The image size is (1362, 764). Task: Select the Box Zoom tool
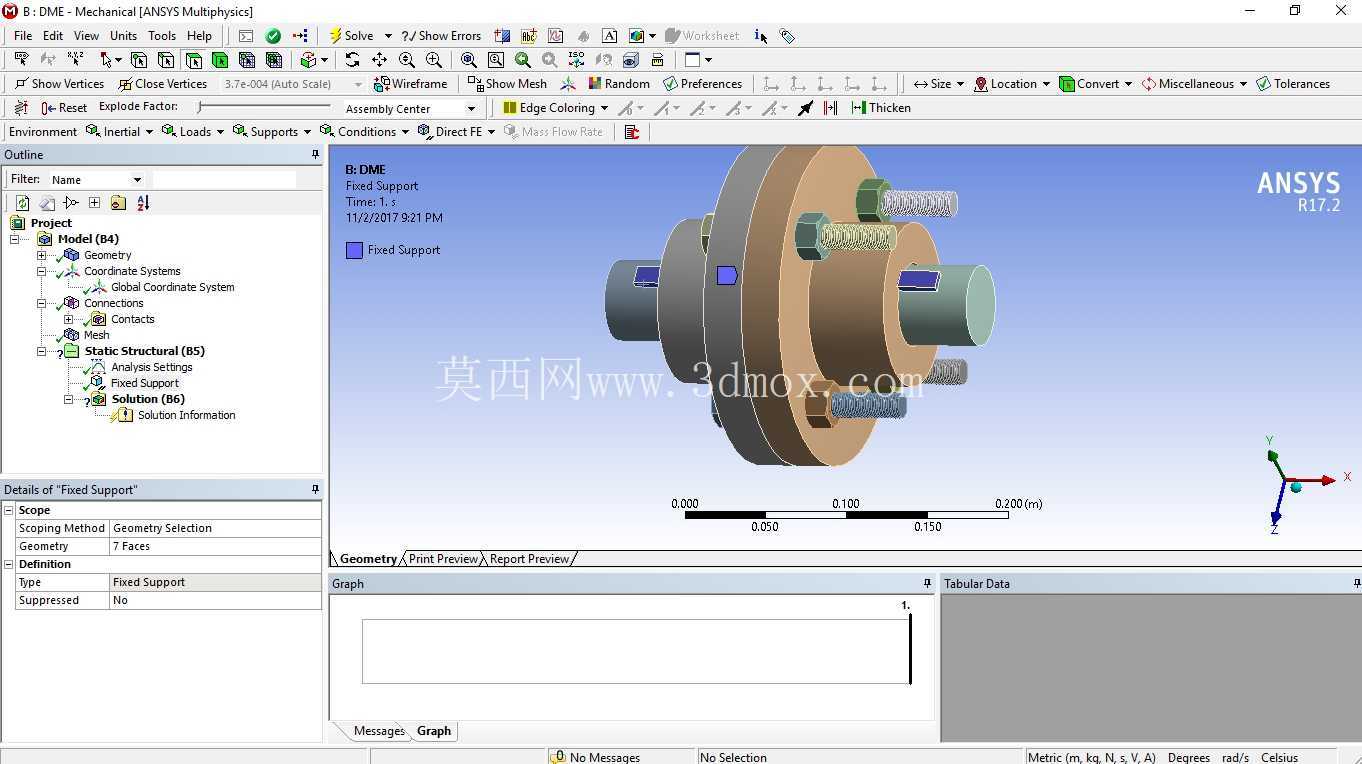click(434, 60)
